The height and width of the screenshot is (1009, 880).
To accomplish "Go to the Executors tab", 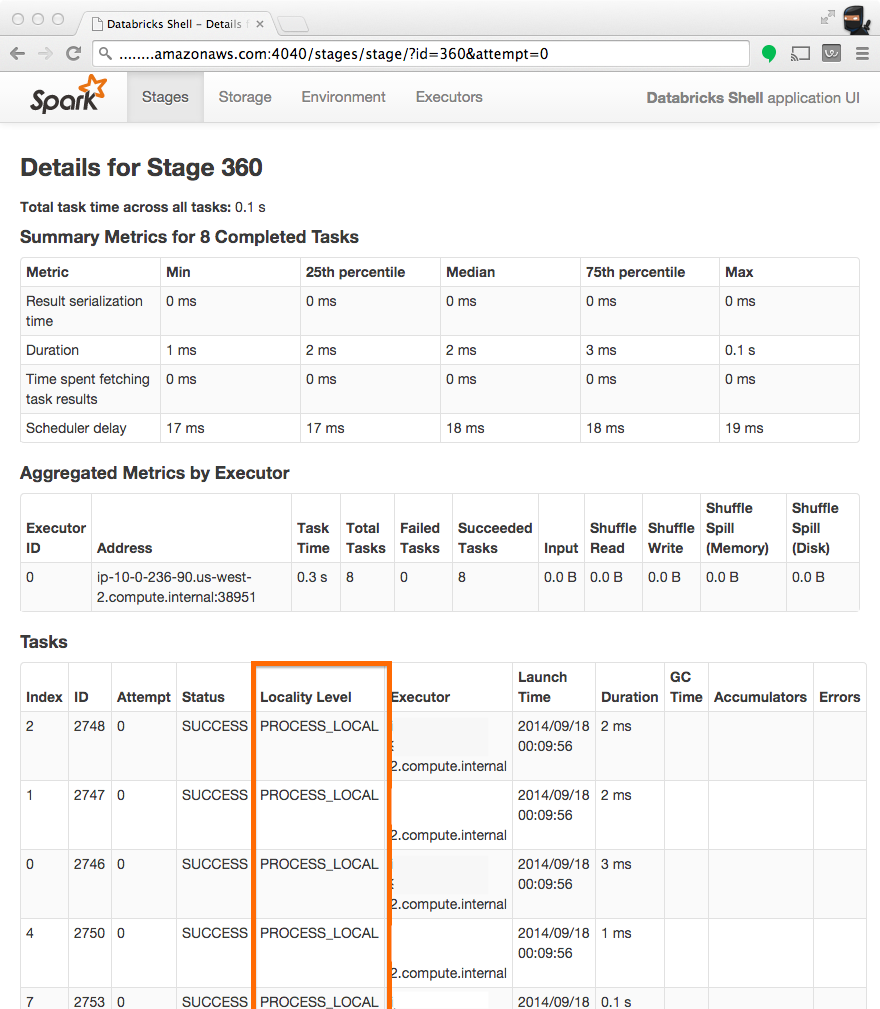I will click(x=449, y=97).
